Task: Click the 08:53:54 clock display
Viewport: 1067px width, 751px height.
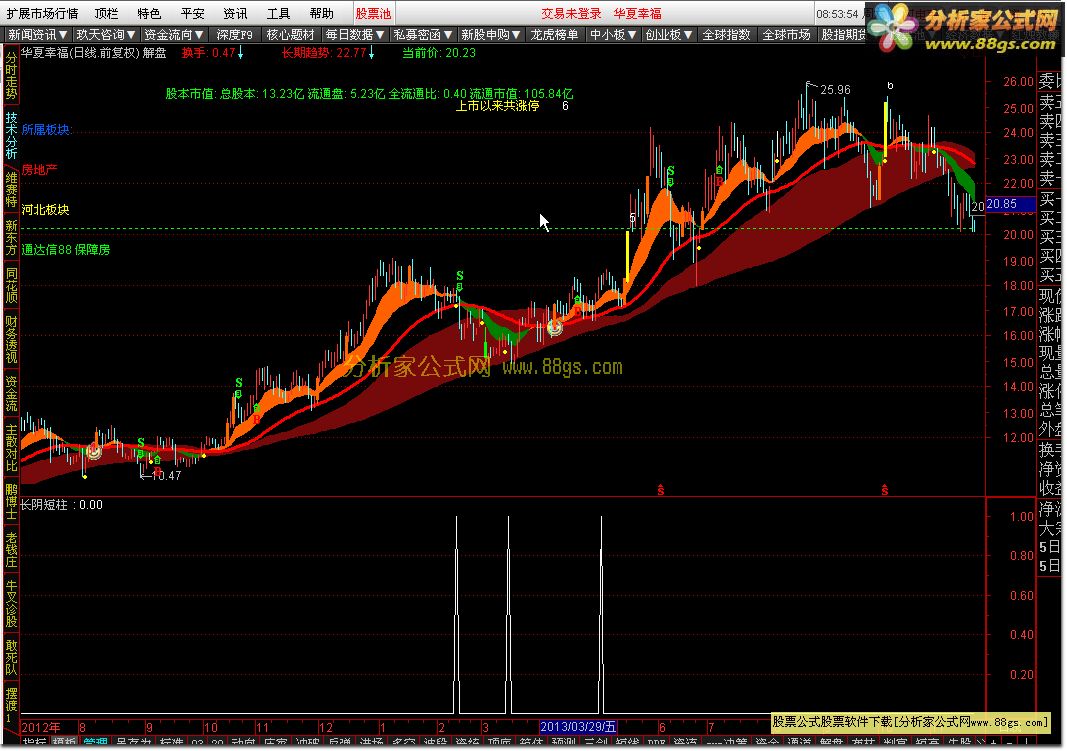Action: click(x=837, y=14)
